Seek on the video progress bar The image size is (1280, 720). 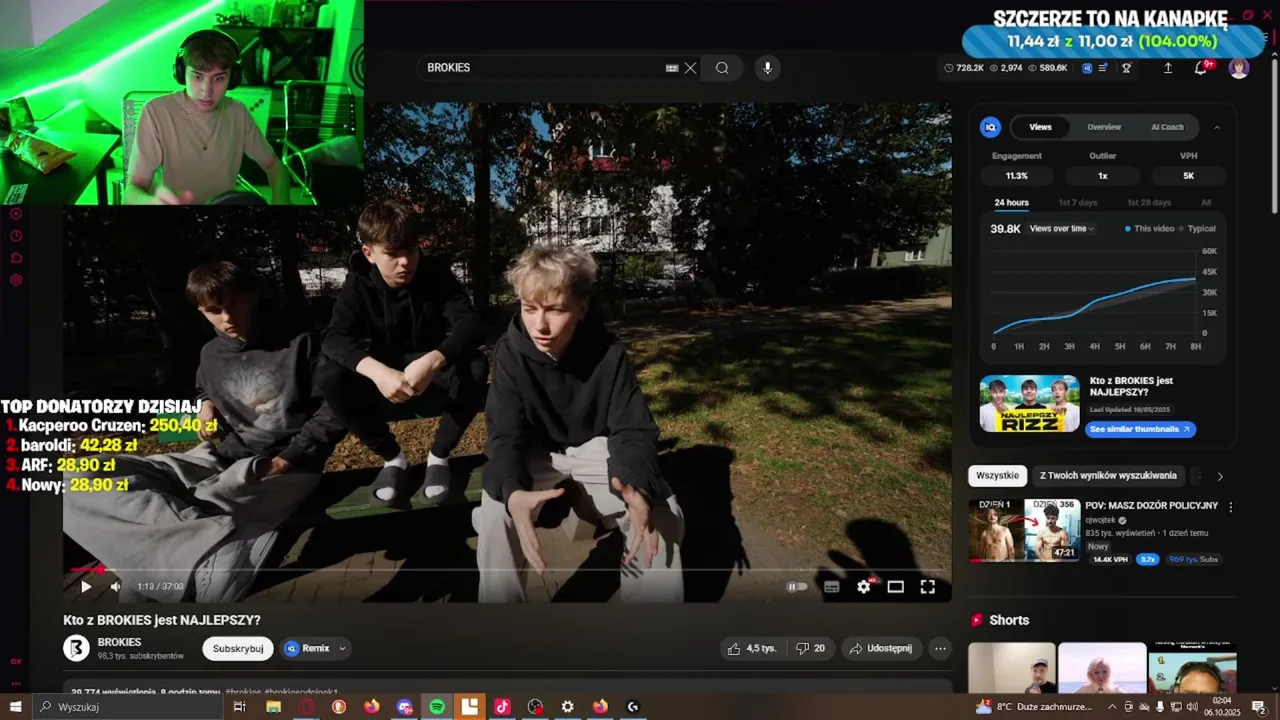(x=507, y=570)
